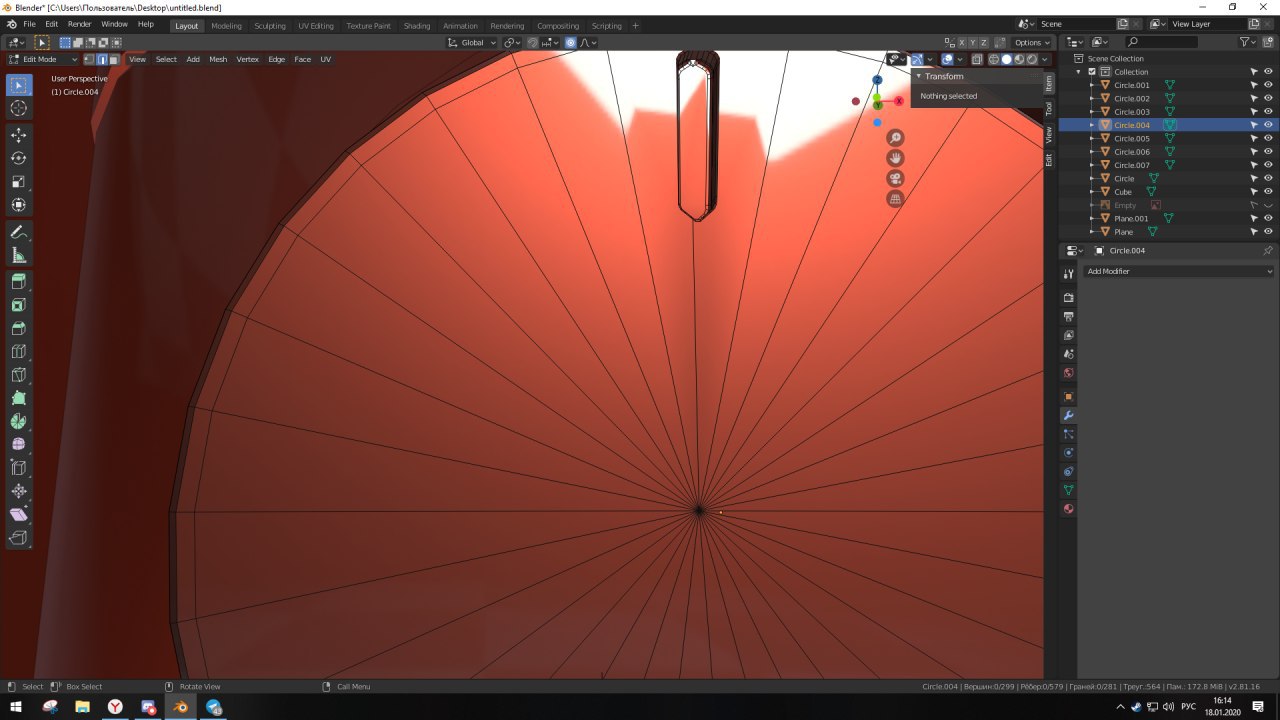Screen dimensions: 1280x720
Task: Select the Shrink/Fatten tool
Action: click(18, 491)
